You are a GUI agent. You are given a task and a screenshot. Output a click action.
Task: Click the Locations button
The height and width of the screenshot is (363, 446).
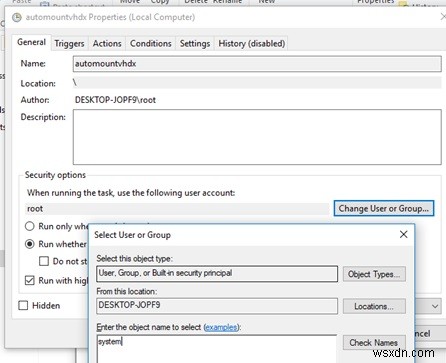[374, 306]
